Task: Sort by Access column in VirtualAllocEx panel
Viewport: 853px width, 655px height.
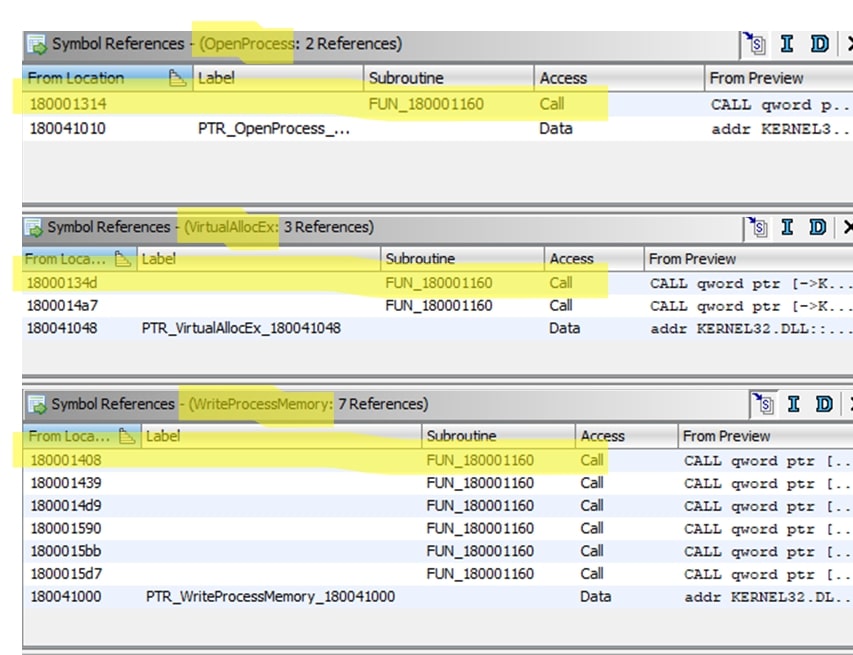Action: tap(571, 259)
